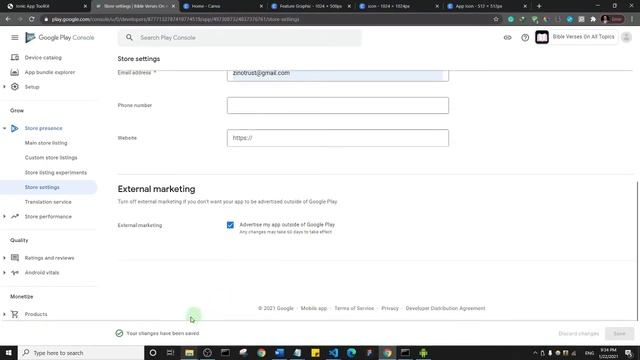Click the Windows taskbar search box
This screenshot has height=360, width=640.
[81, 353]
